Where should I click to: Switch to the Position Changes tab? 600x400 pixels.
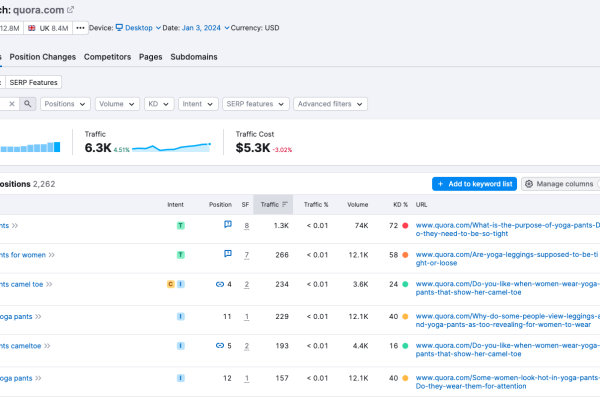(42, 57)
